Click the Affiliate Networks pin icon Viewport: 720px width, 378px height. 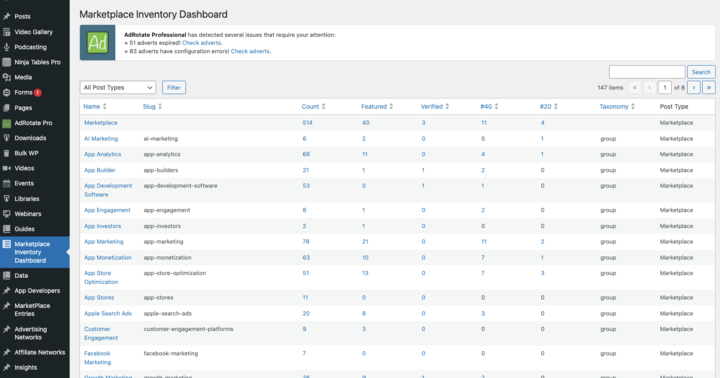[6, 352]
